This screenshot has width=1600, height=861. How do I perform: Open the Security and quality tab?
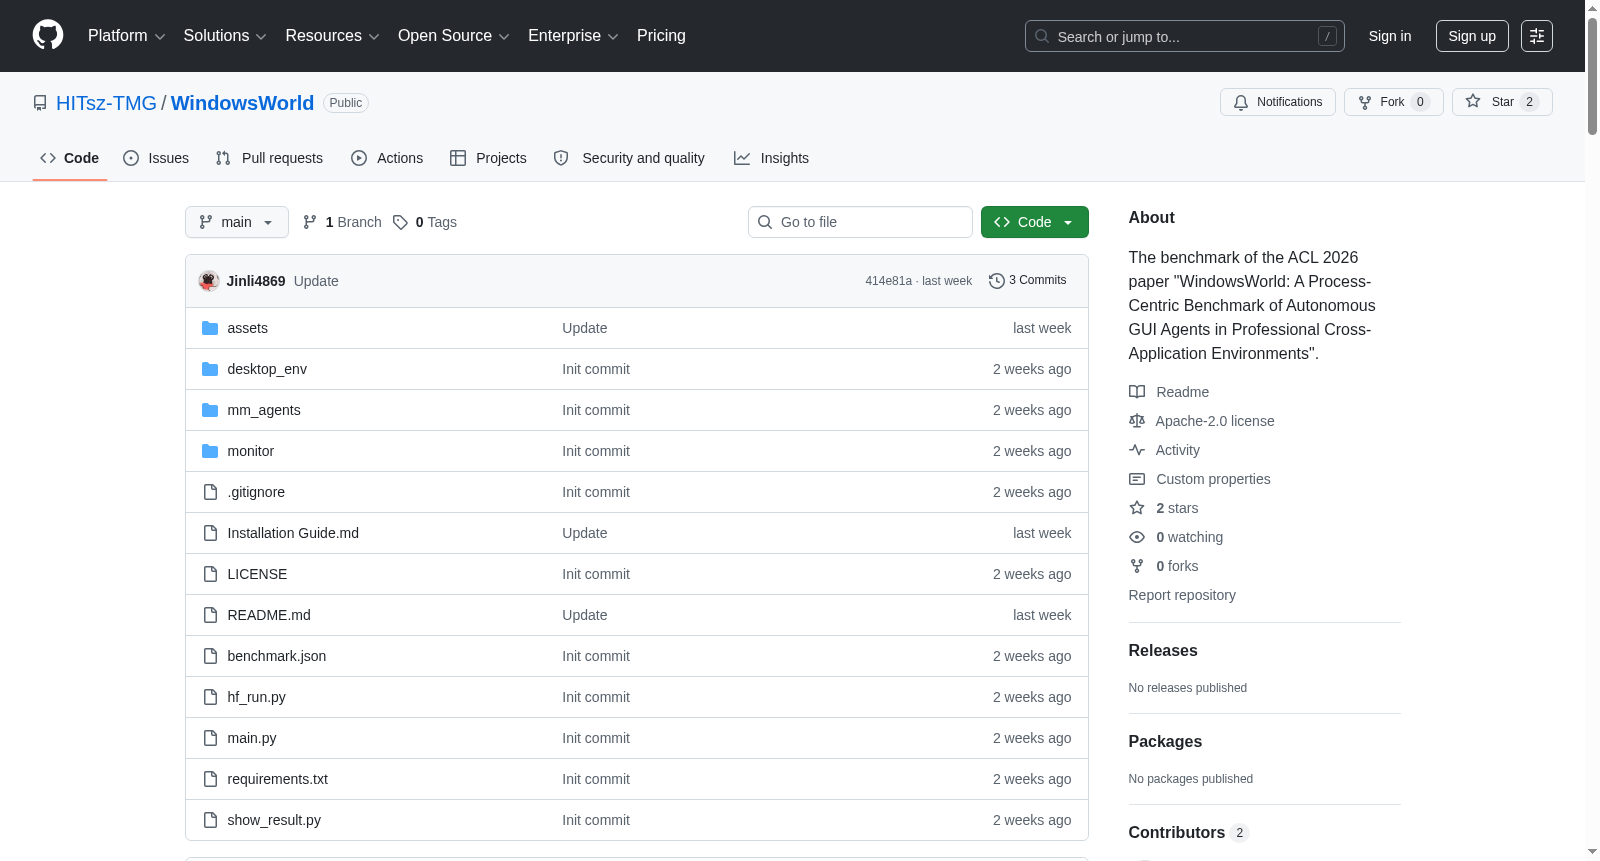tap(629, 158)
